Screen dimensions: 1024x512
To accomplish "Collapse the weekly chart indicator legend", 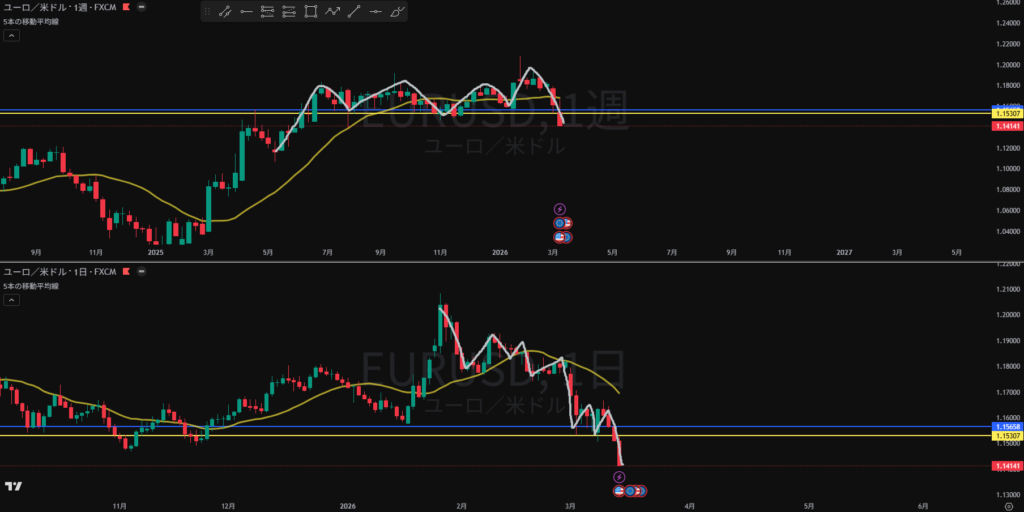I will point(11,35).
